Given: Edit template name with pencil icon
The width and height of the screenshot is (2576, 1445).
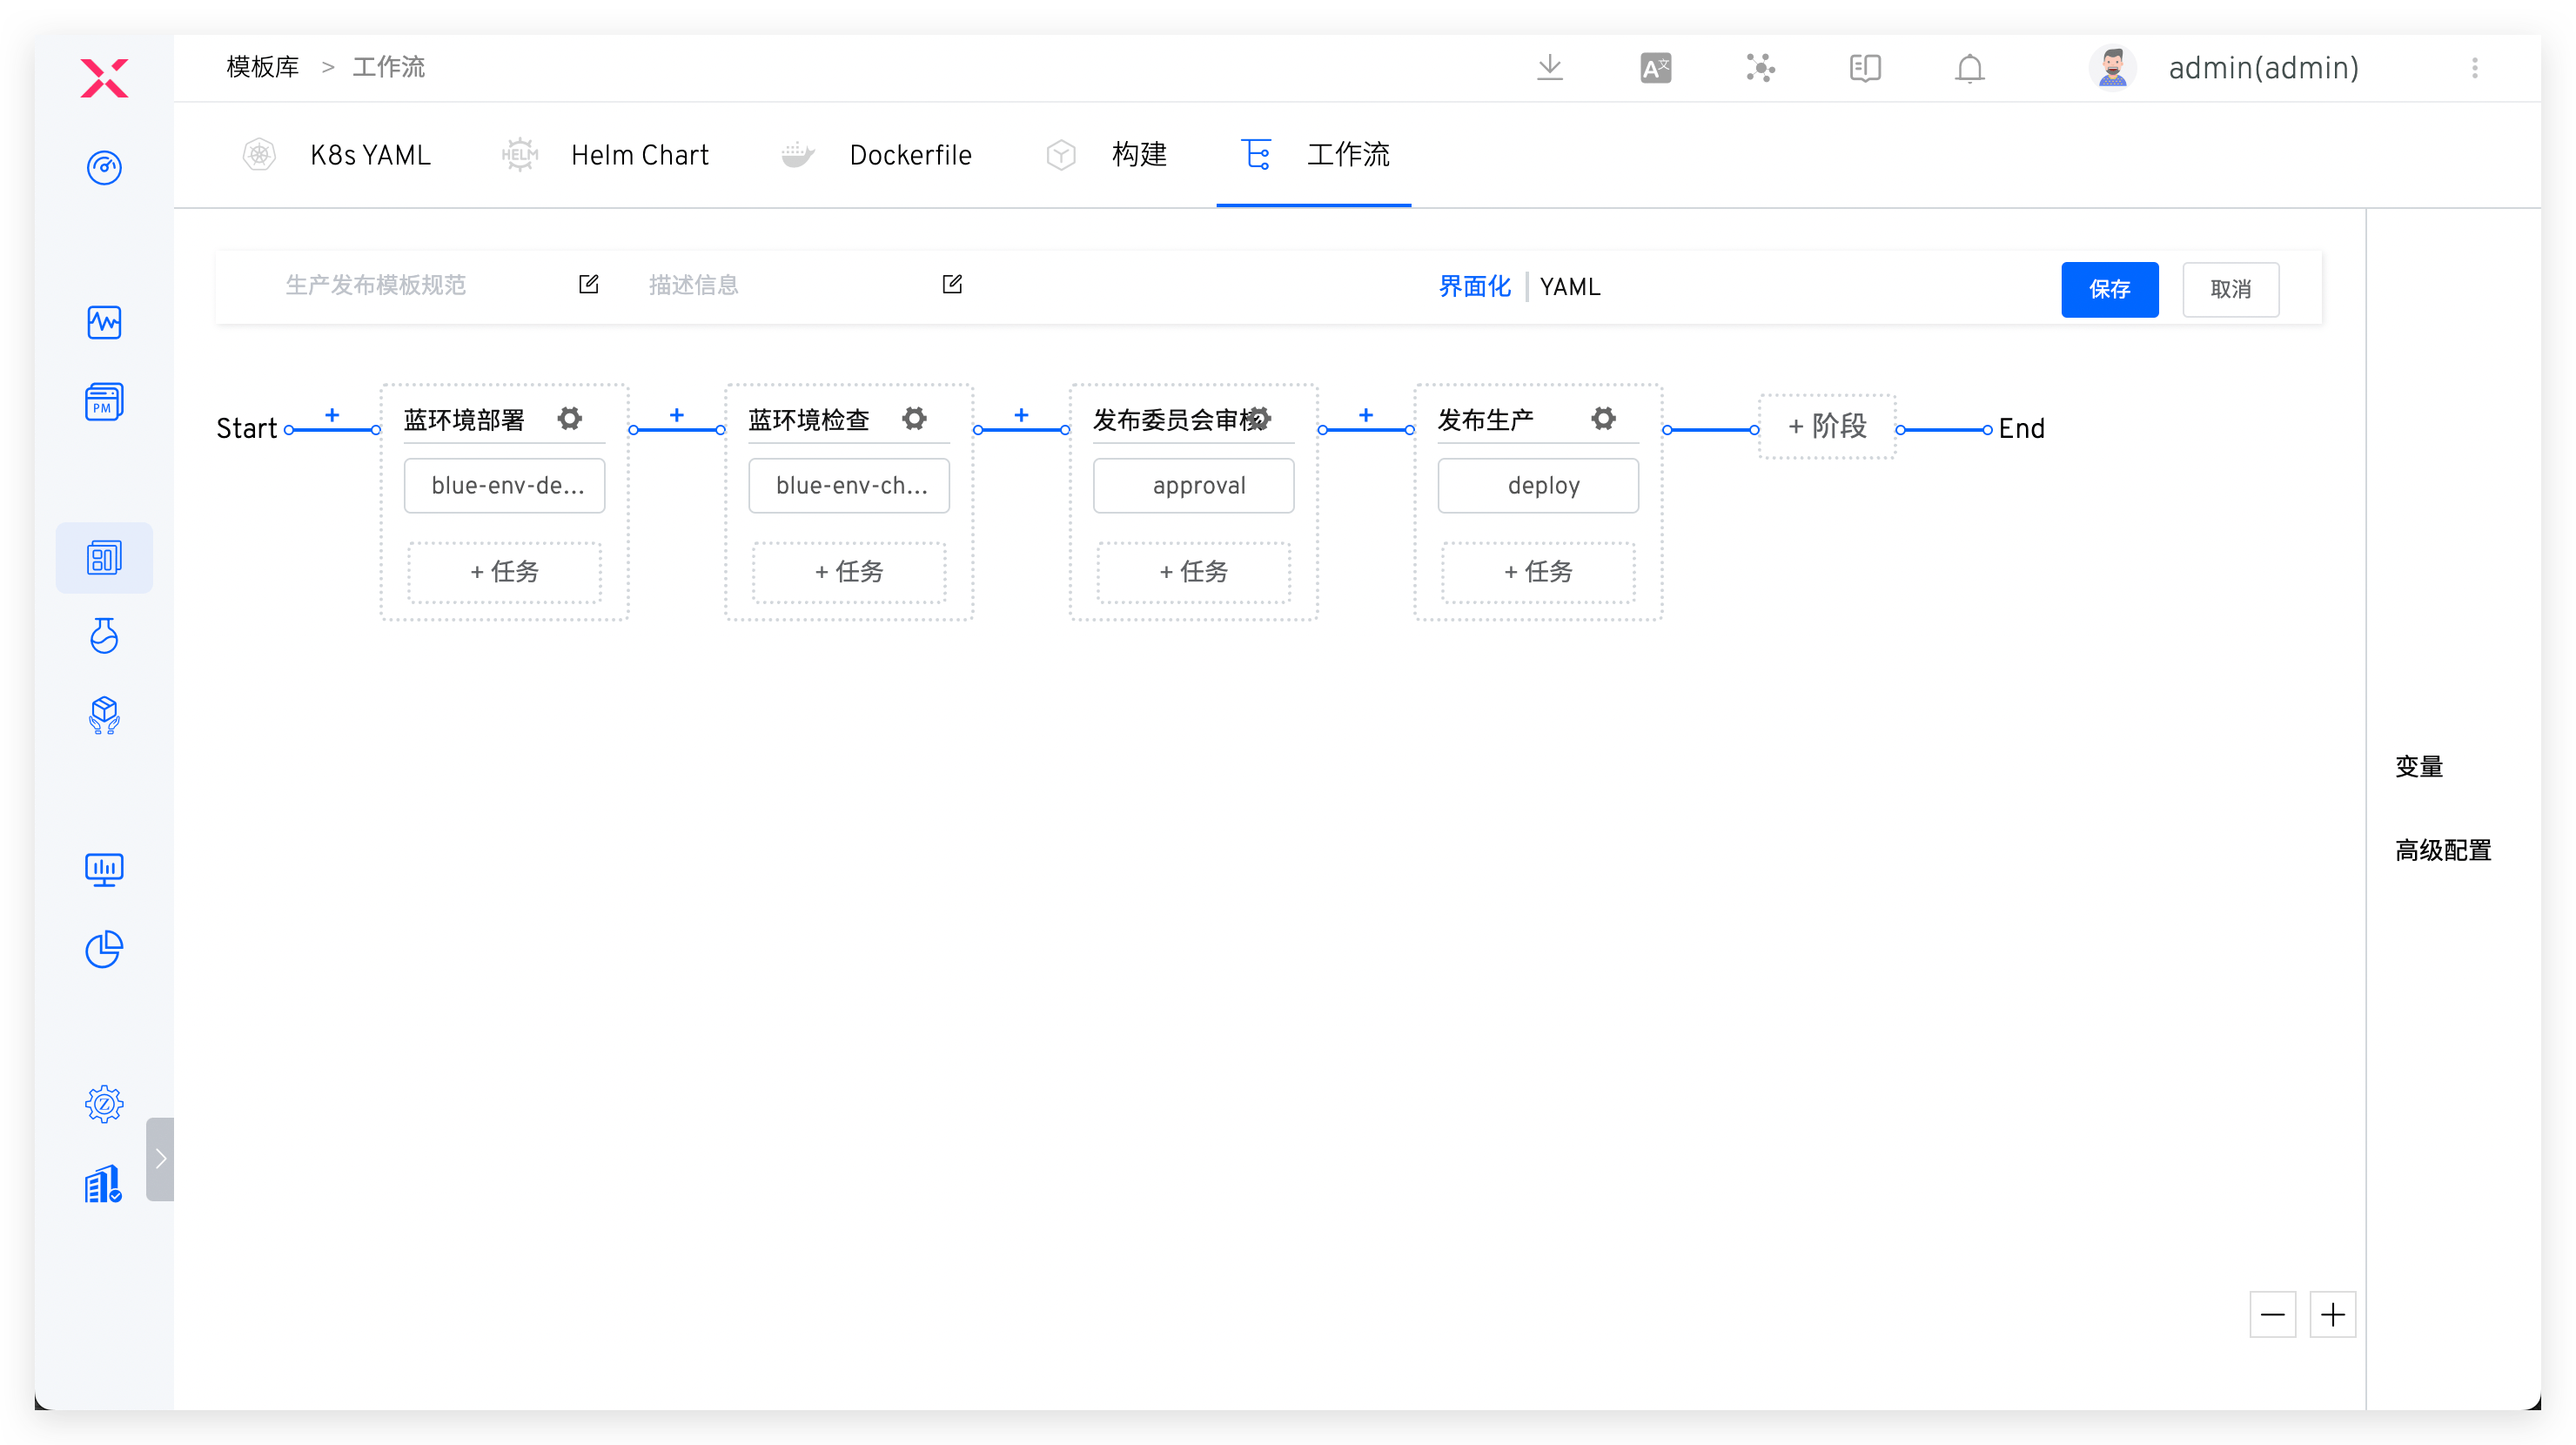Looking at the screenshot, I should point(589,285).
